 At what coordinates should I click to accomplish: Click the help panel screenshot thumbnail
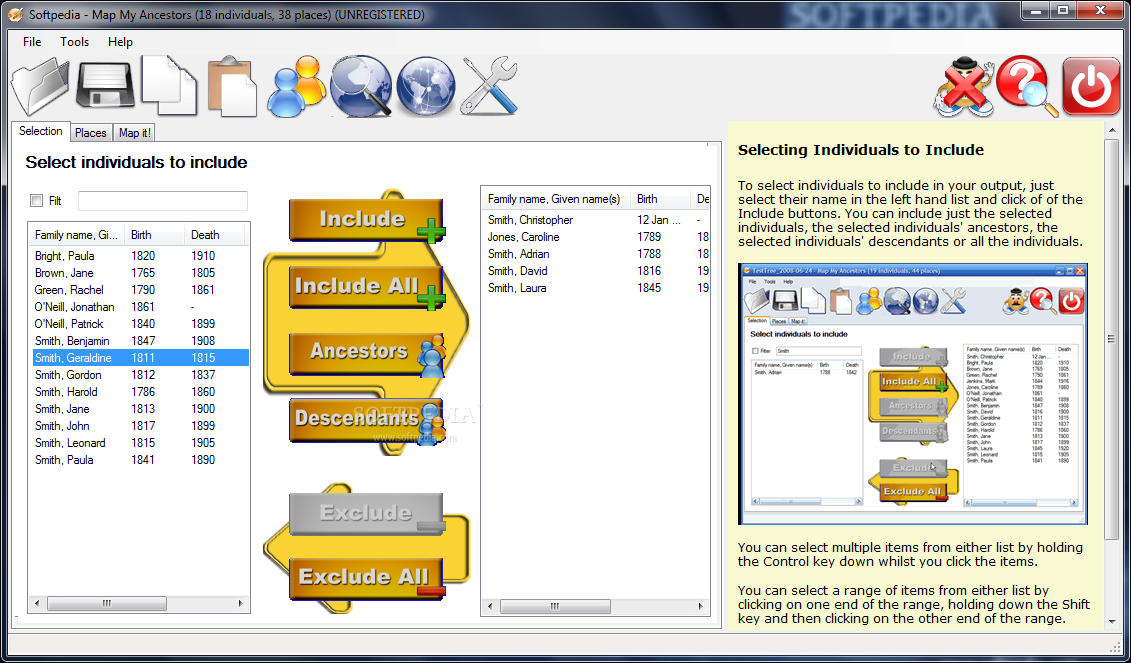point(912,394)
